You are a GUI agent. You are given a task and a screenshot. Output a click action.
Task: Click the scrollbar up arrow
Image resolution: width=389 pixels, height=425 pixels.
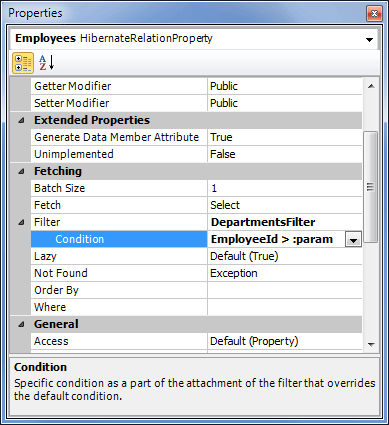pos(371,86)
